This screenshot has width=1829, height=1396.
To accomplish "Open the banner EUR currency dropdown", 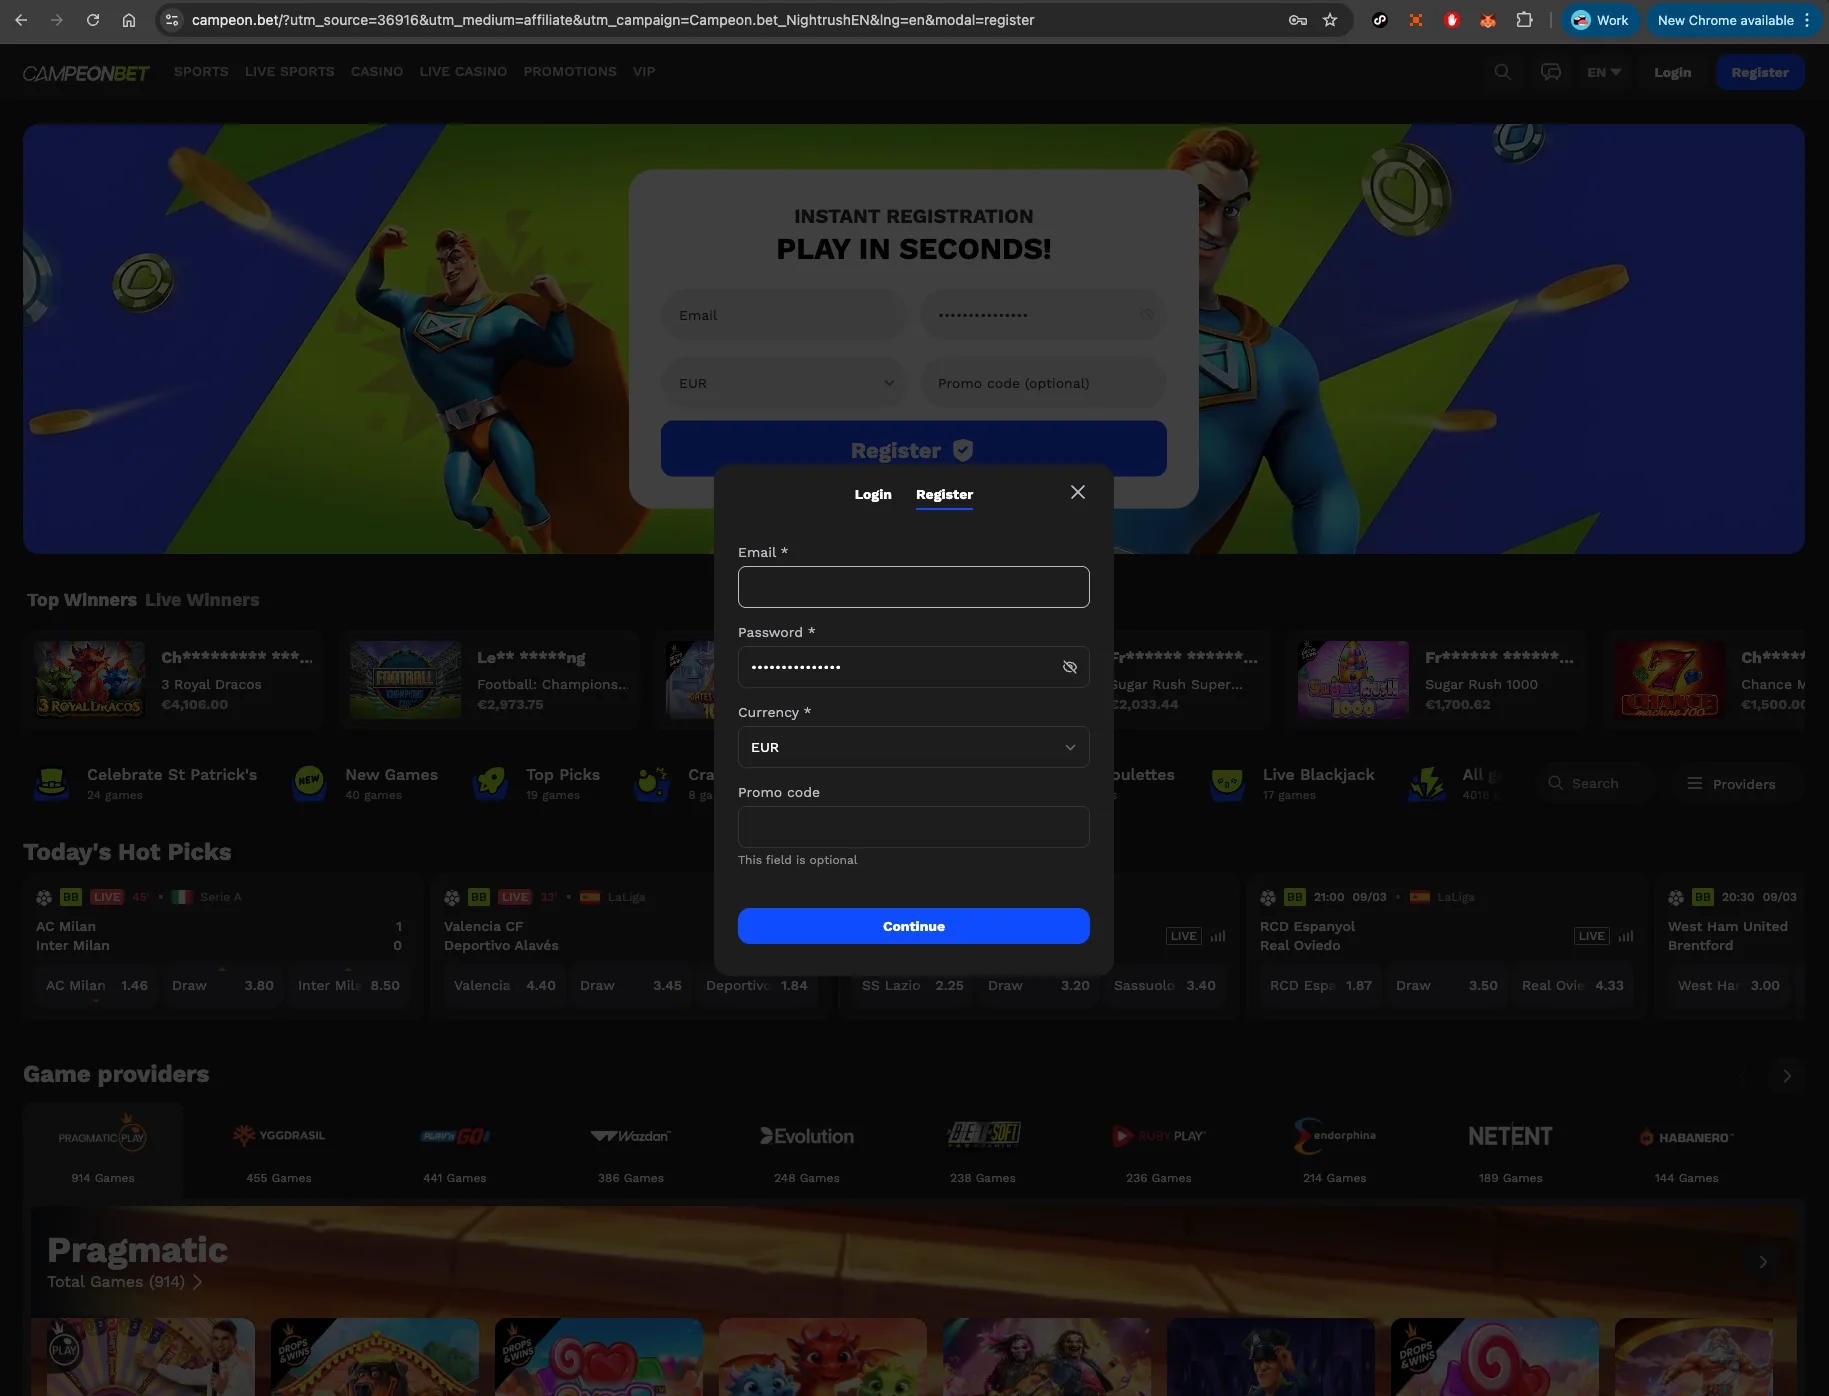I will pos(784,383).
